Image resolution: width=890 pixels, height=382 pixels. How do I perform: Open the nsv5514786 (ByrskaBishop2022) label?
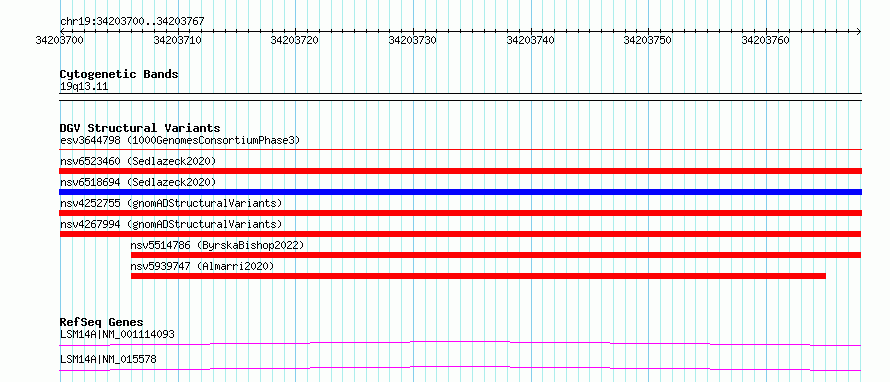coord(217,245)
